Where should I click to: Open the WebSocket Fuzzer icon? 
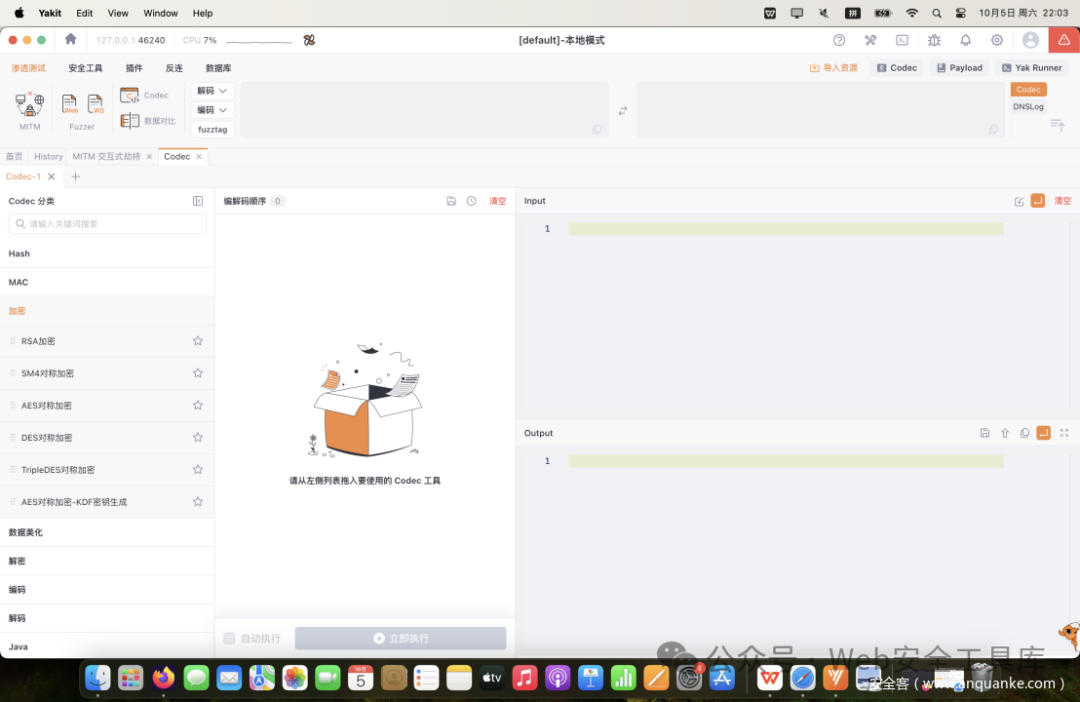tap(95, 104)
